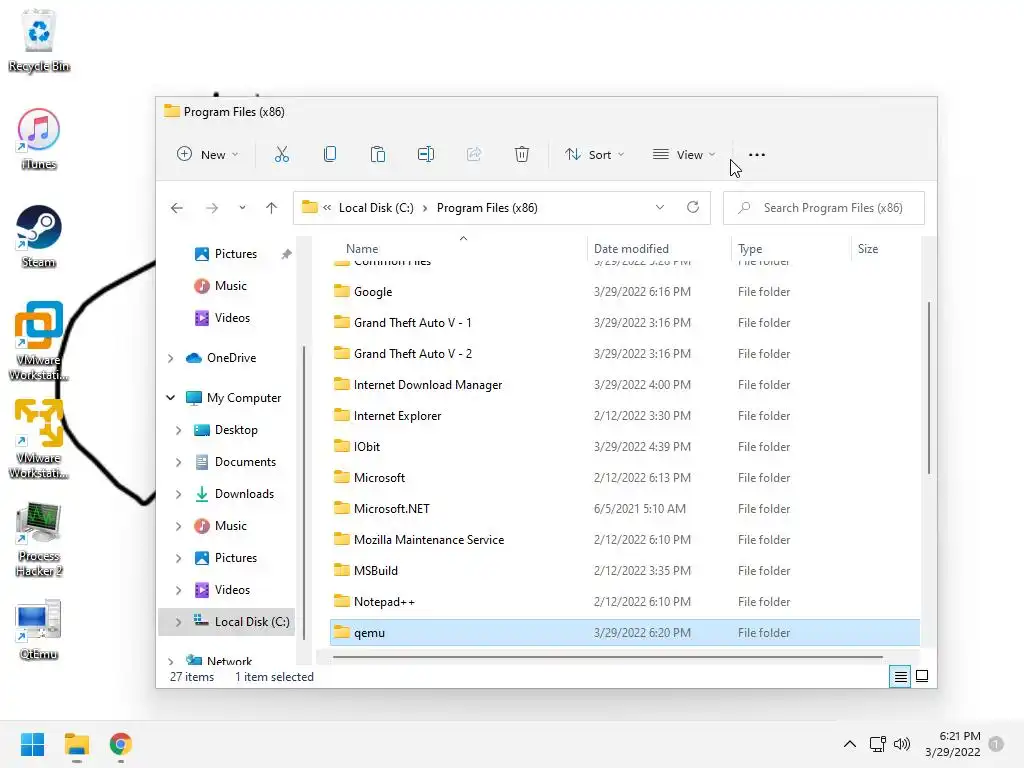Select the Notepad++ folder

coord(625,602)
